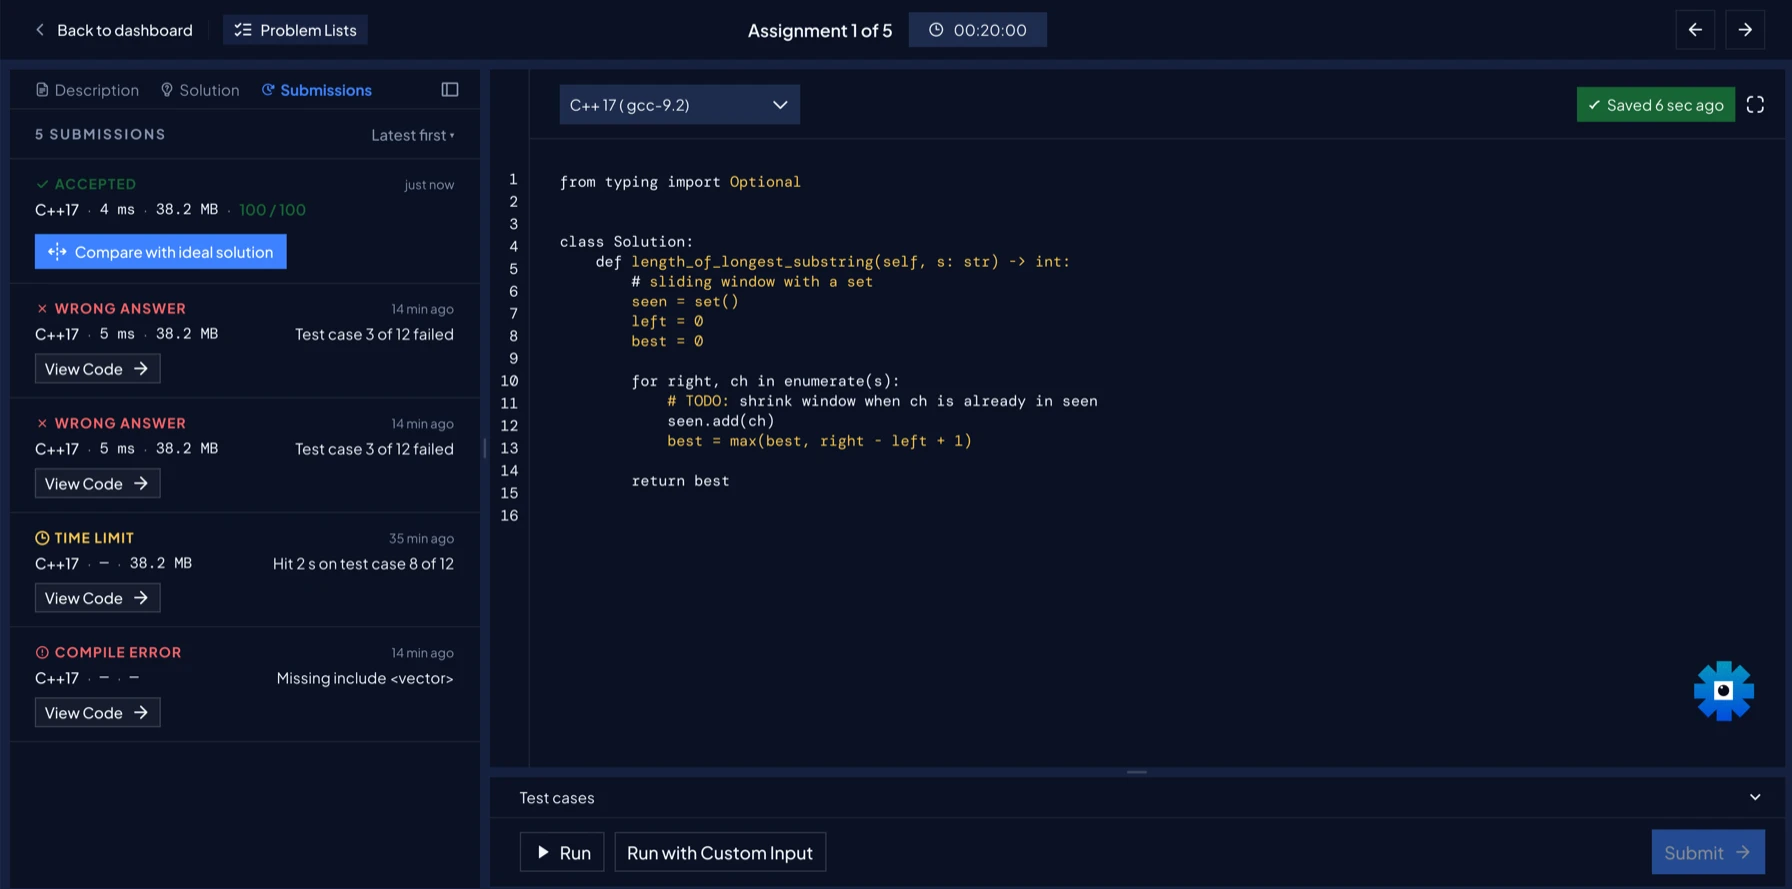Go to previous assignment with left arrow
Viewport: 1792px width, 889px height.
pyautogui.click(x=1695, y=30)
